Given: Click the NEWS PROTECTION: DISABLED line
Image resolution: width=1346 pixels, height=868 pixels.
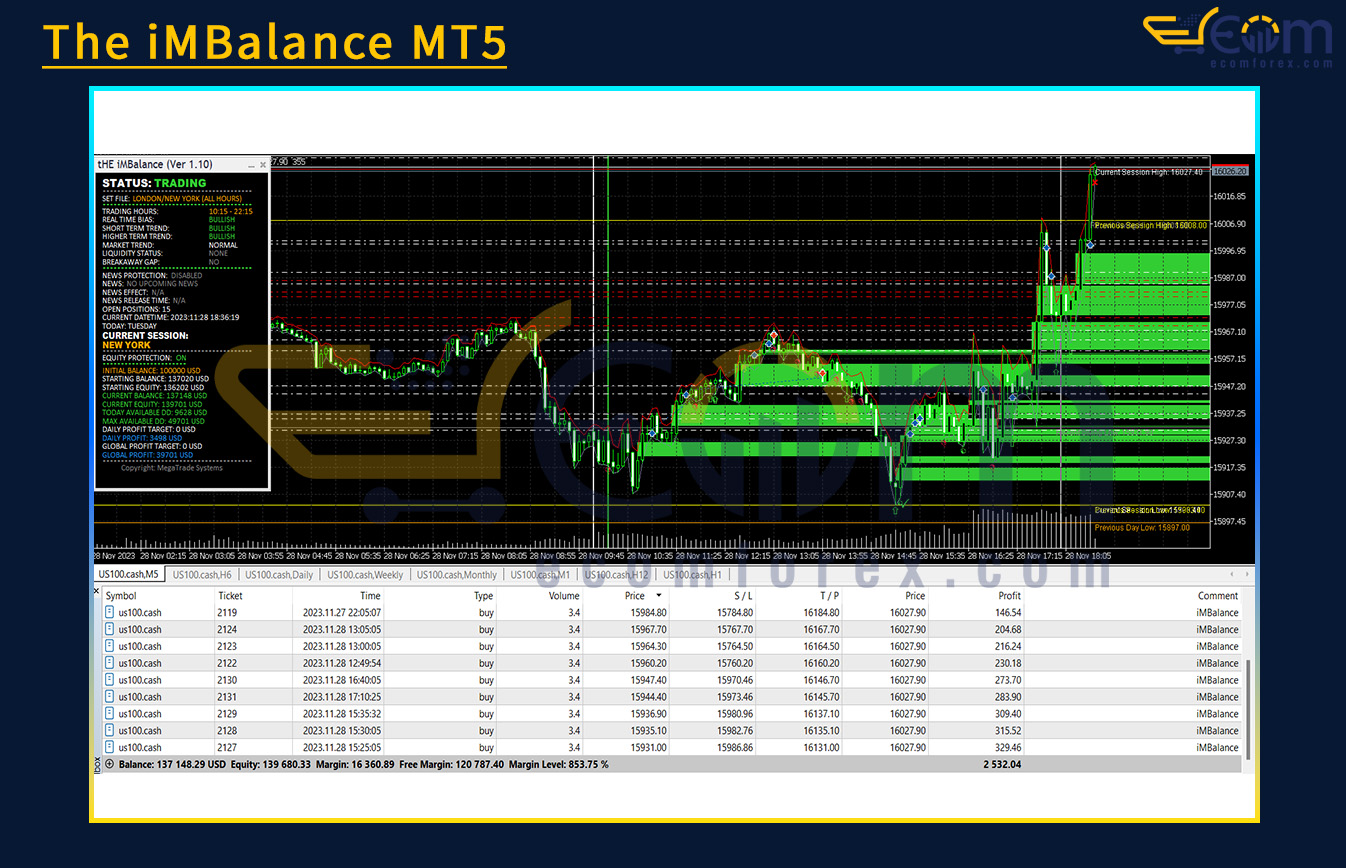Looking at the screenshot, I should pyautogui.click(x=152, y=275).
